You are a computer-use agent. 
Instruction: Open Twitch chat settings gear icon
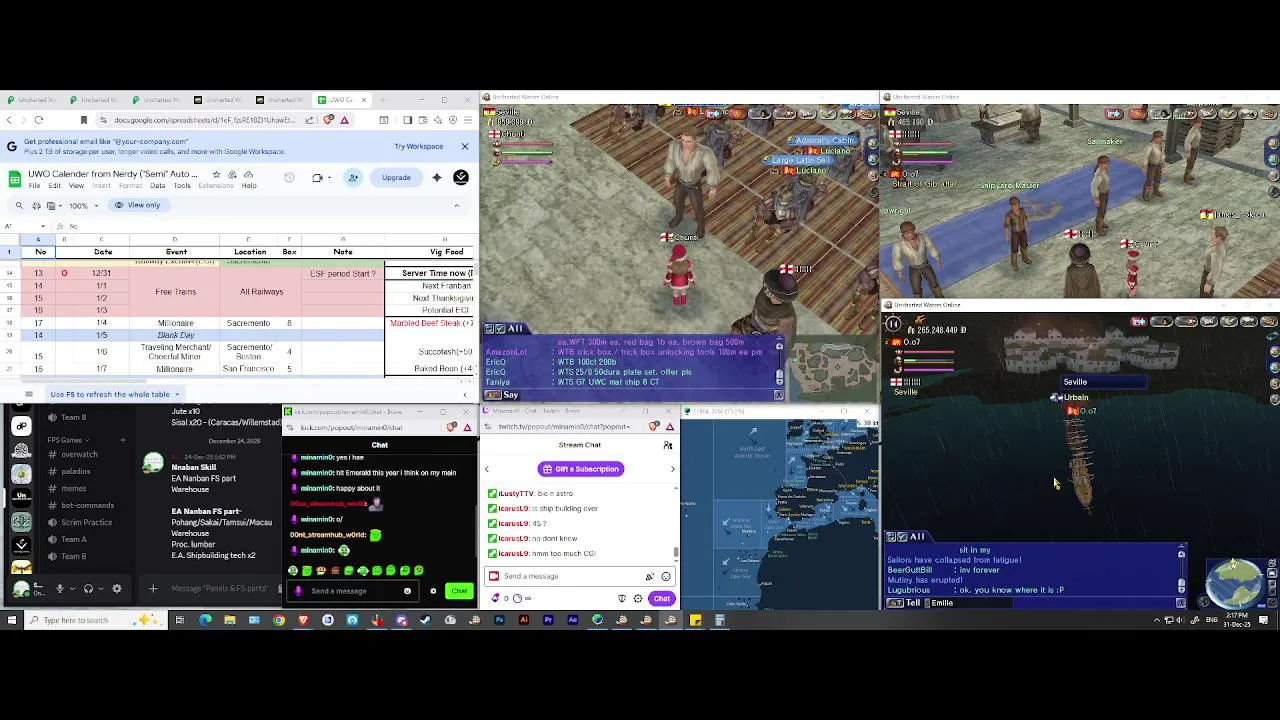pyautogui.click(x=638, y=598)
